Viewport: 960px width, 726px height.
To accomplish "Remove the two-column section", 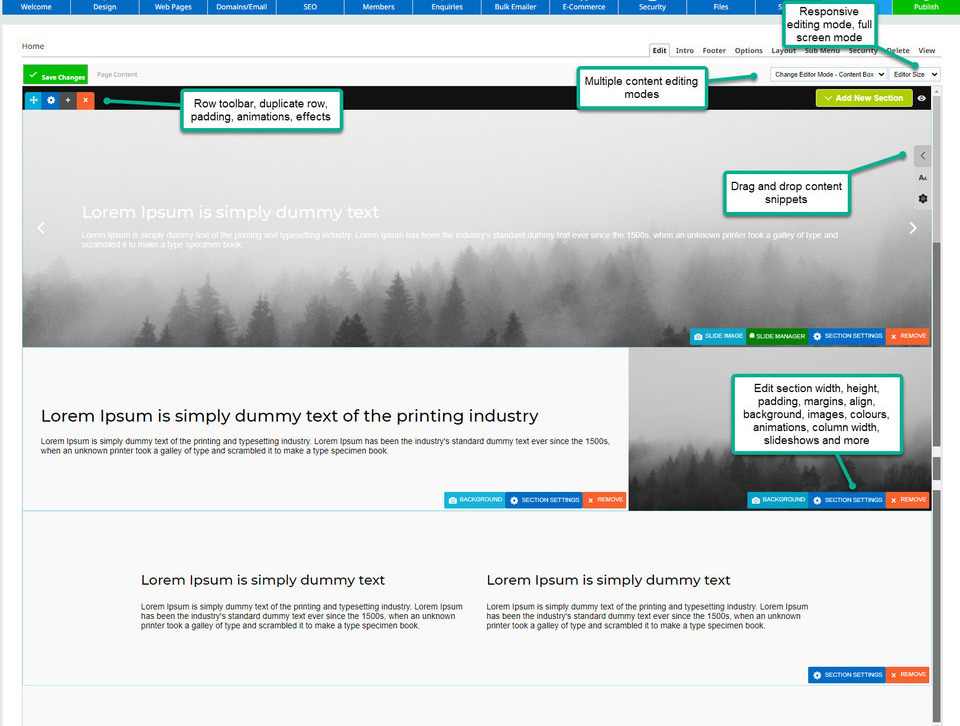I will (x=907, y=675).
